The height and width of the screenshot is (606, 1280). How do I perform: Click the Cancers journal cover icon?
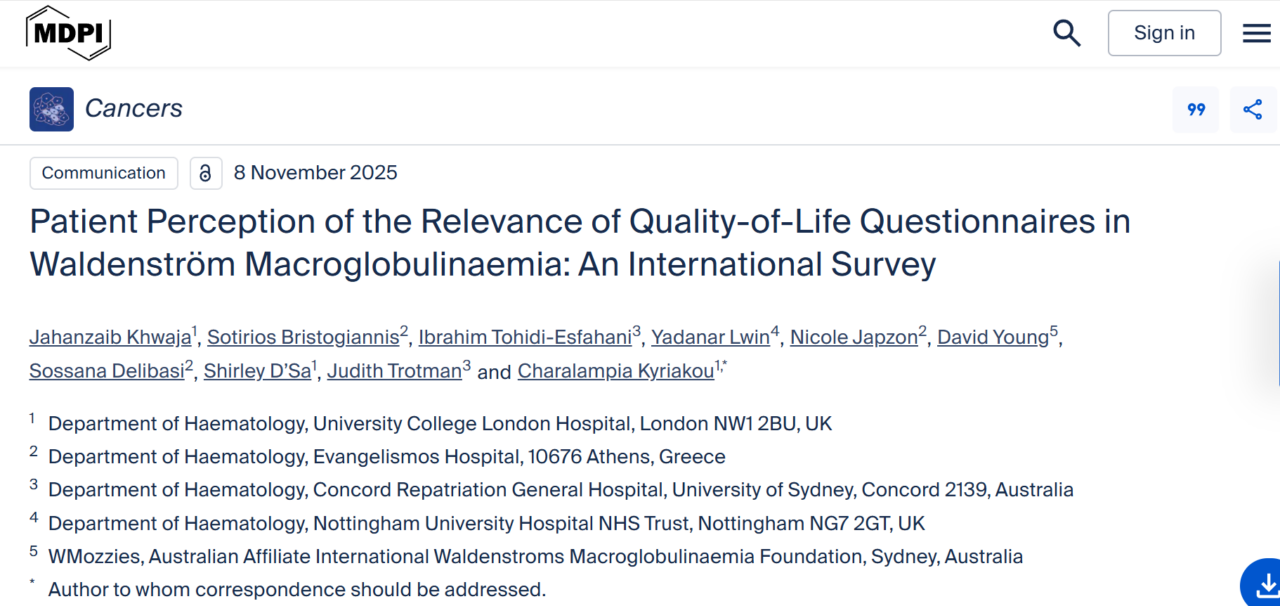(x=51, y=108)
